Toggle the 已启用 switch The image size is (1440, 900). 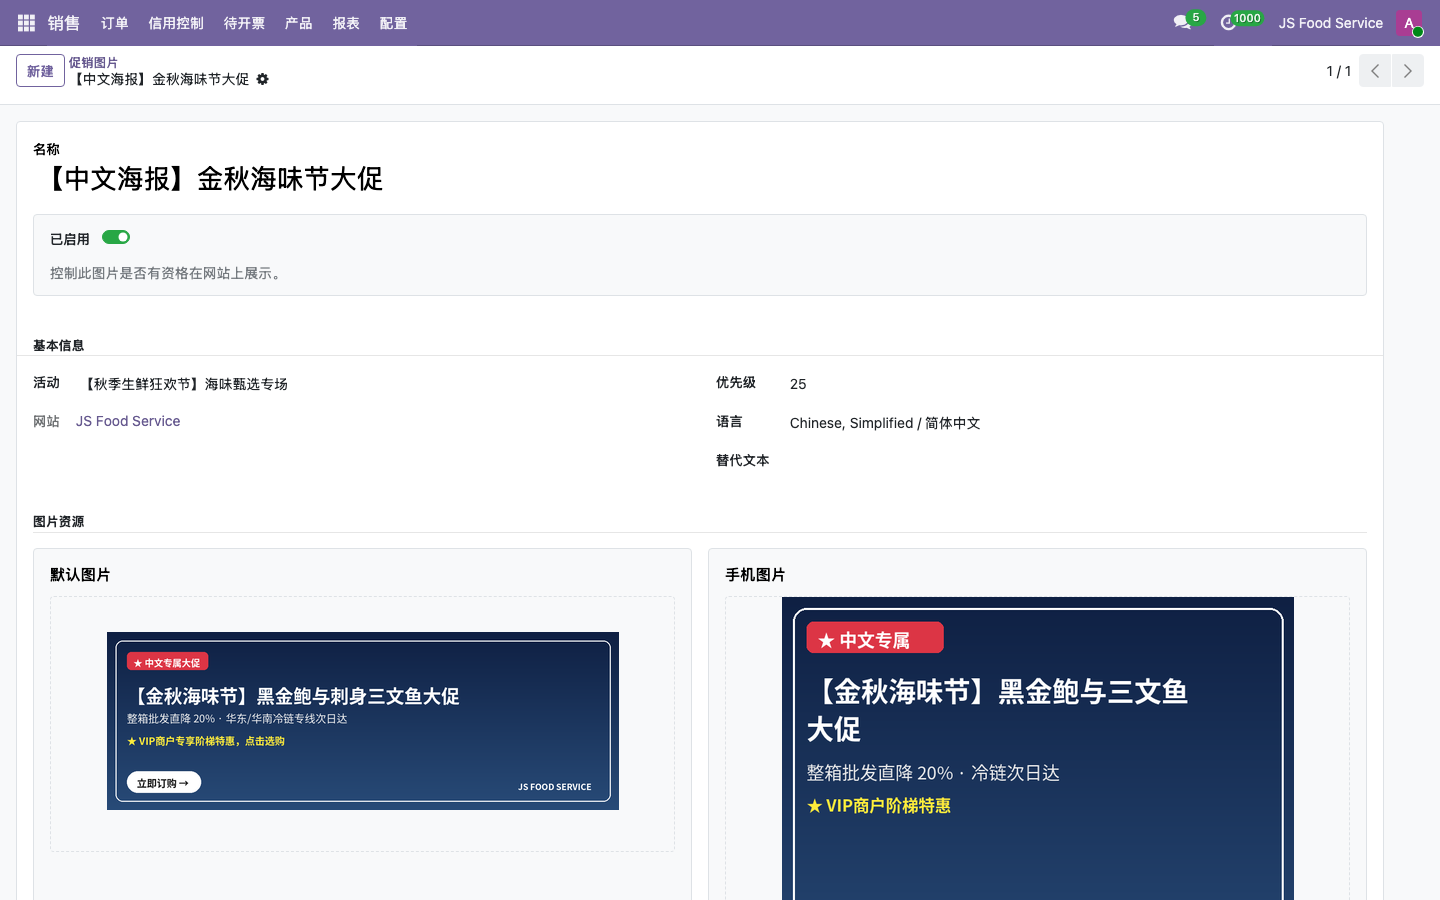[x=116, y=237]
